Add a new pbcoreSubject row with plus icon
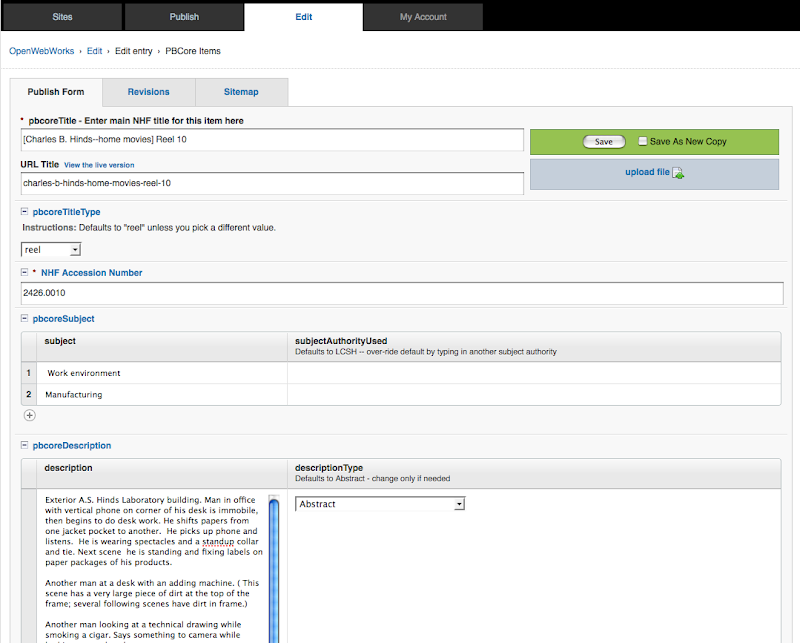 pyautogui.click(x=30, y=415)
